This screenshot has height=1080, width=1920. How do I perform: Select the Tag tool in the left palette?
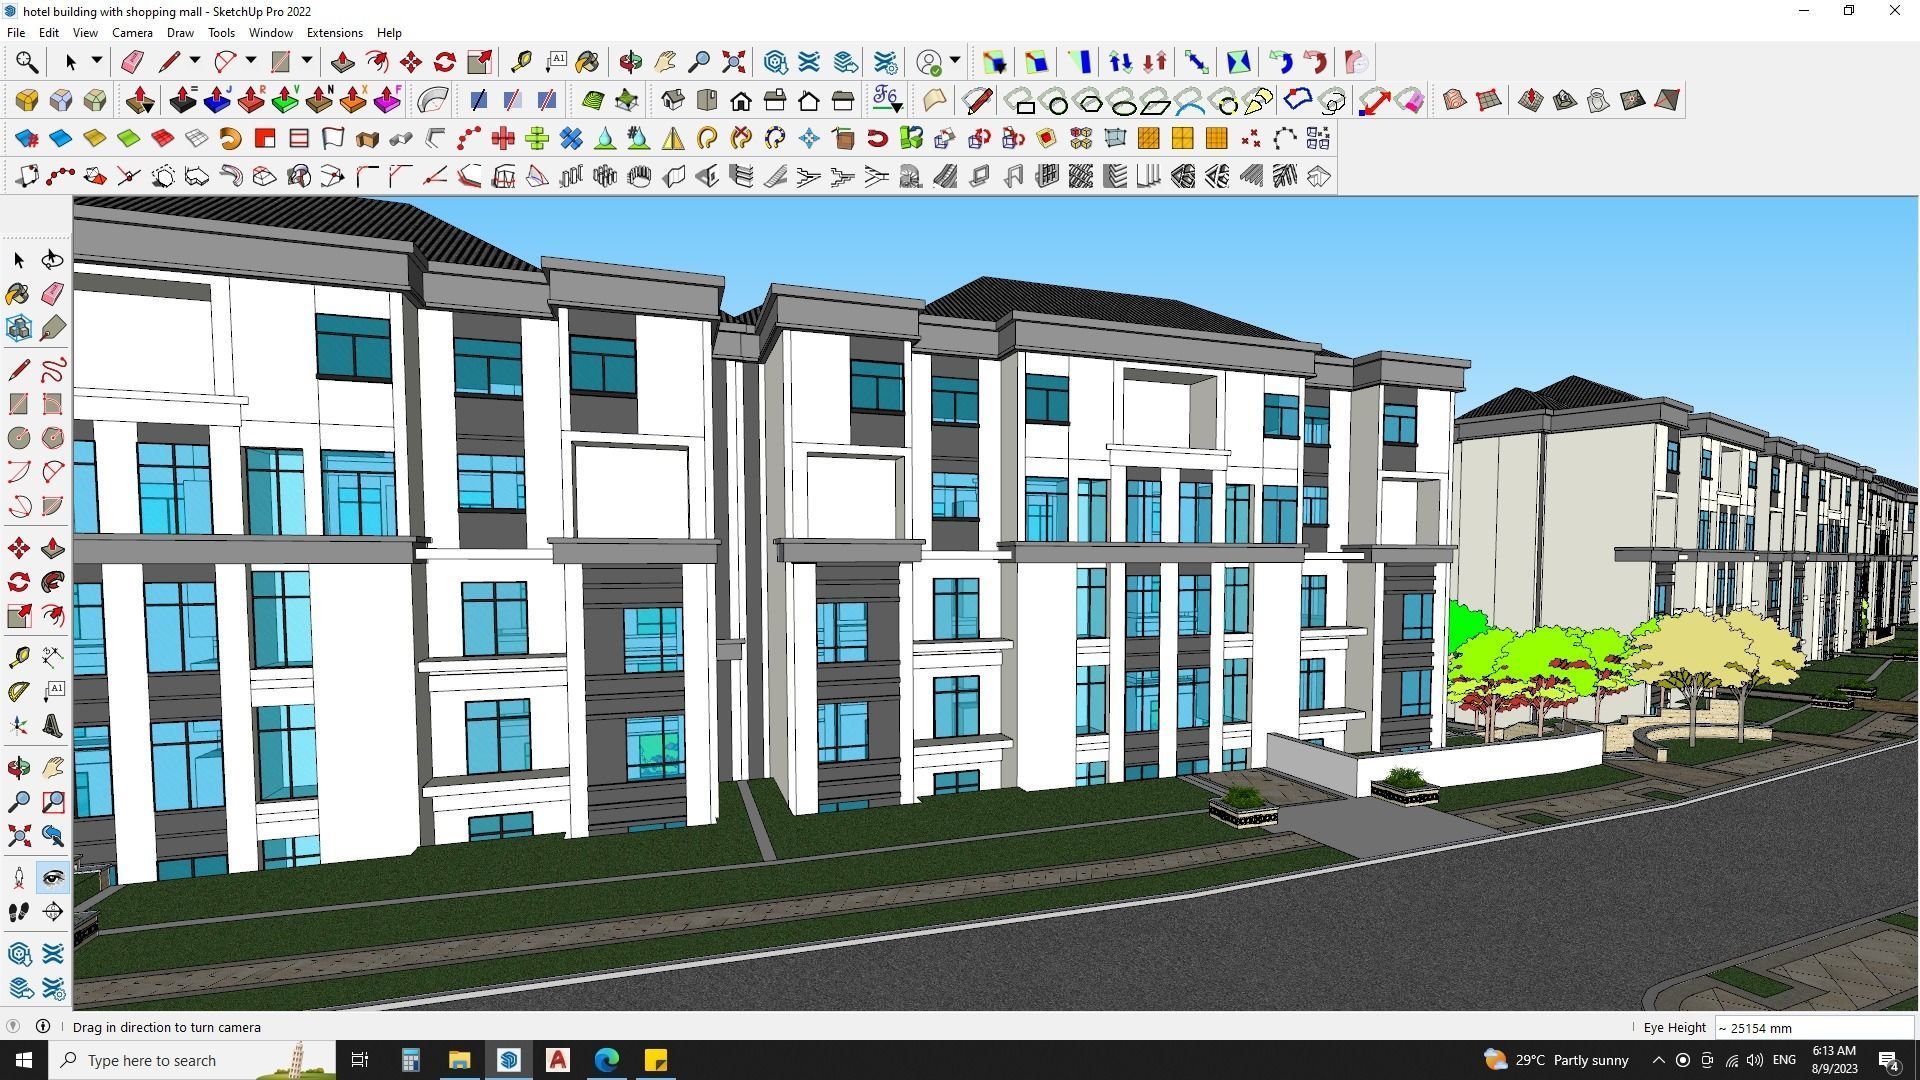[x=53, y=328]
